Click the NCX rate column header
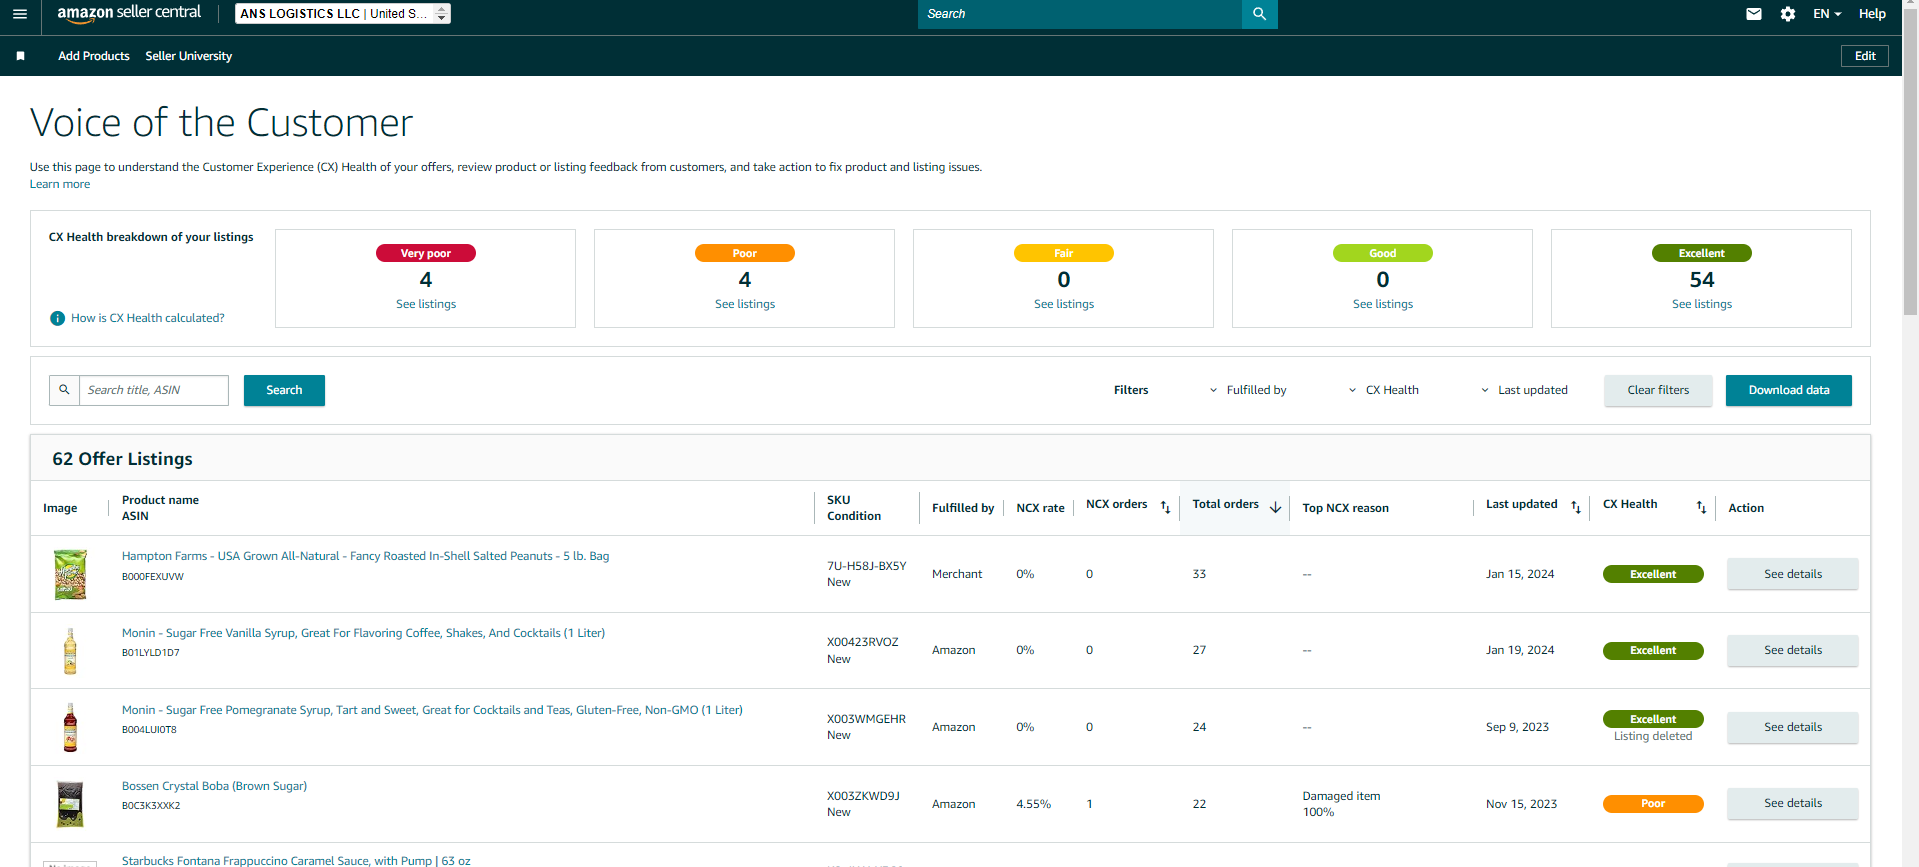The width and height of the screenshot is (1919, 867). (1040, 508)
